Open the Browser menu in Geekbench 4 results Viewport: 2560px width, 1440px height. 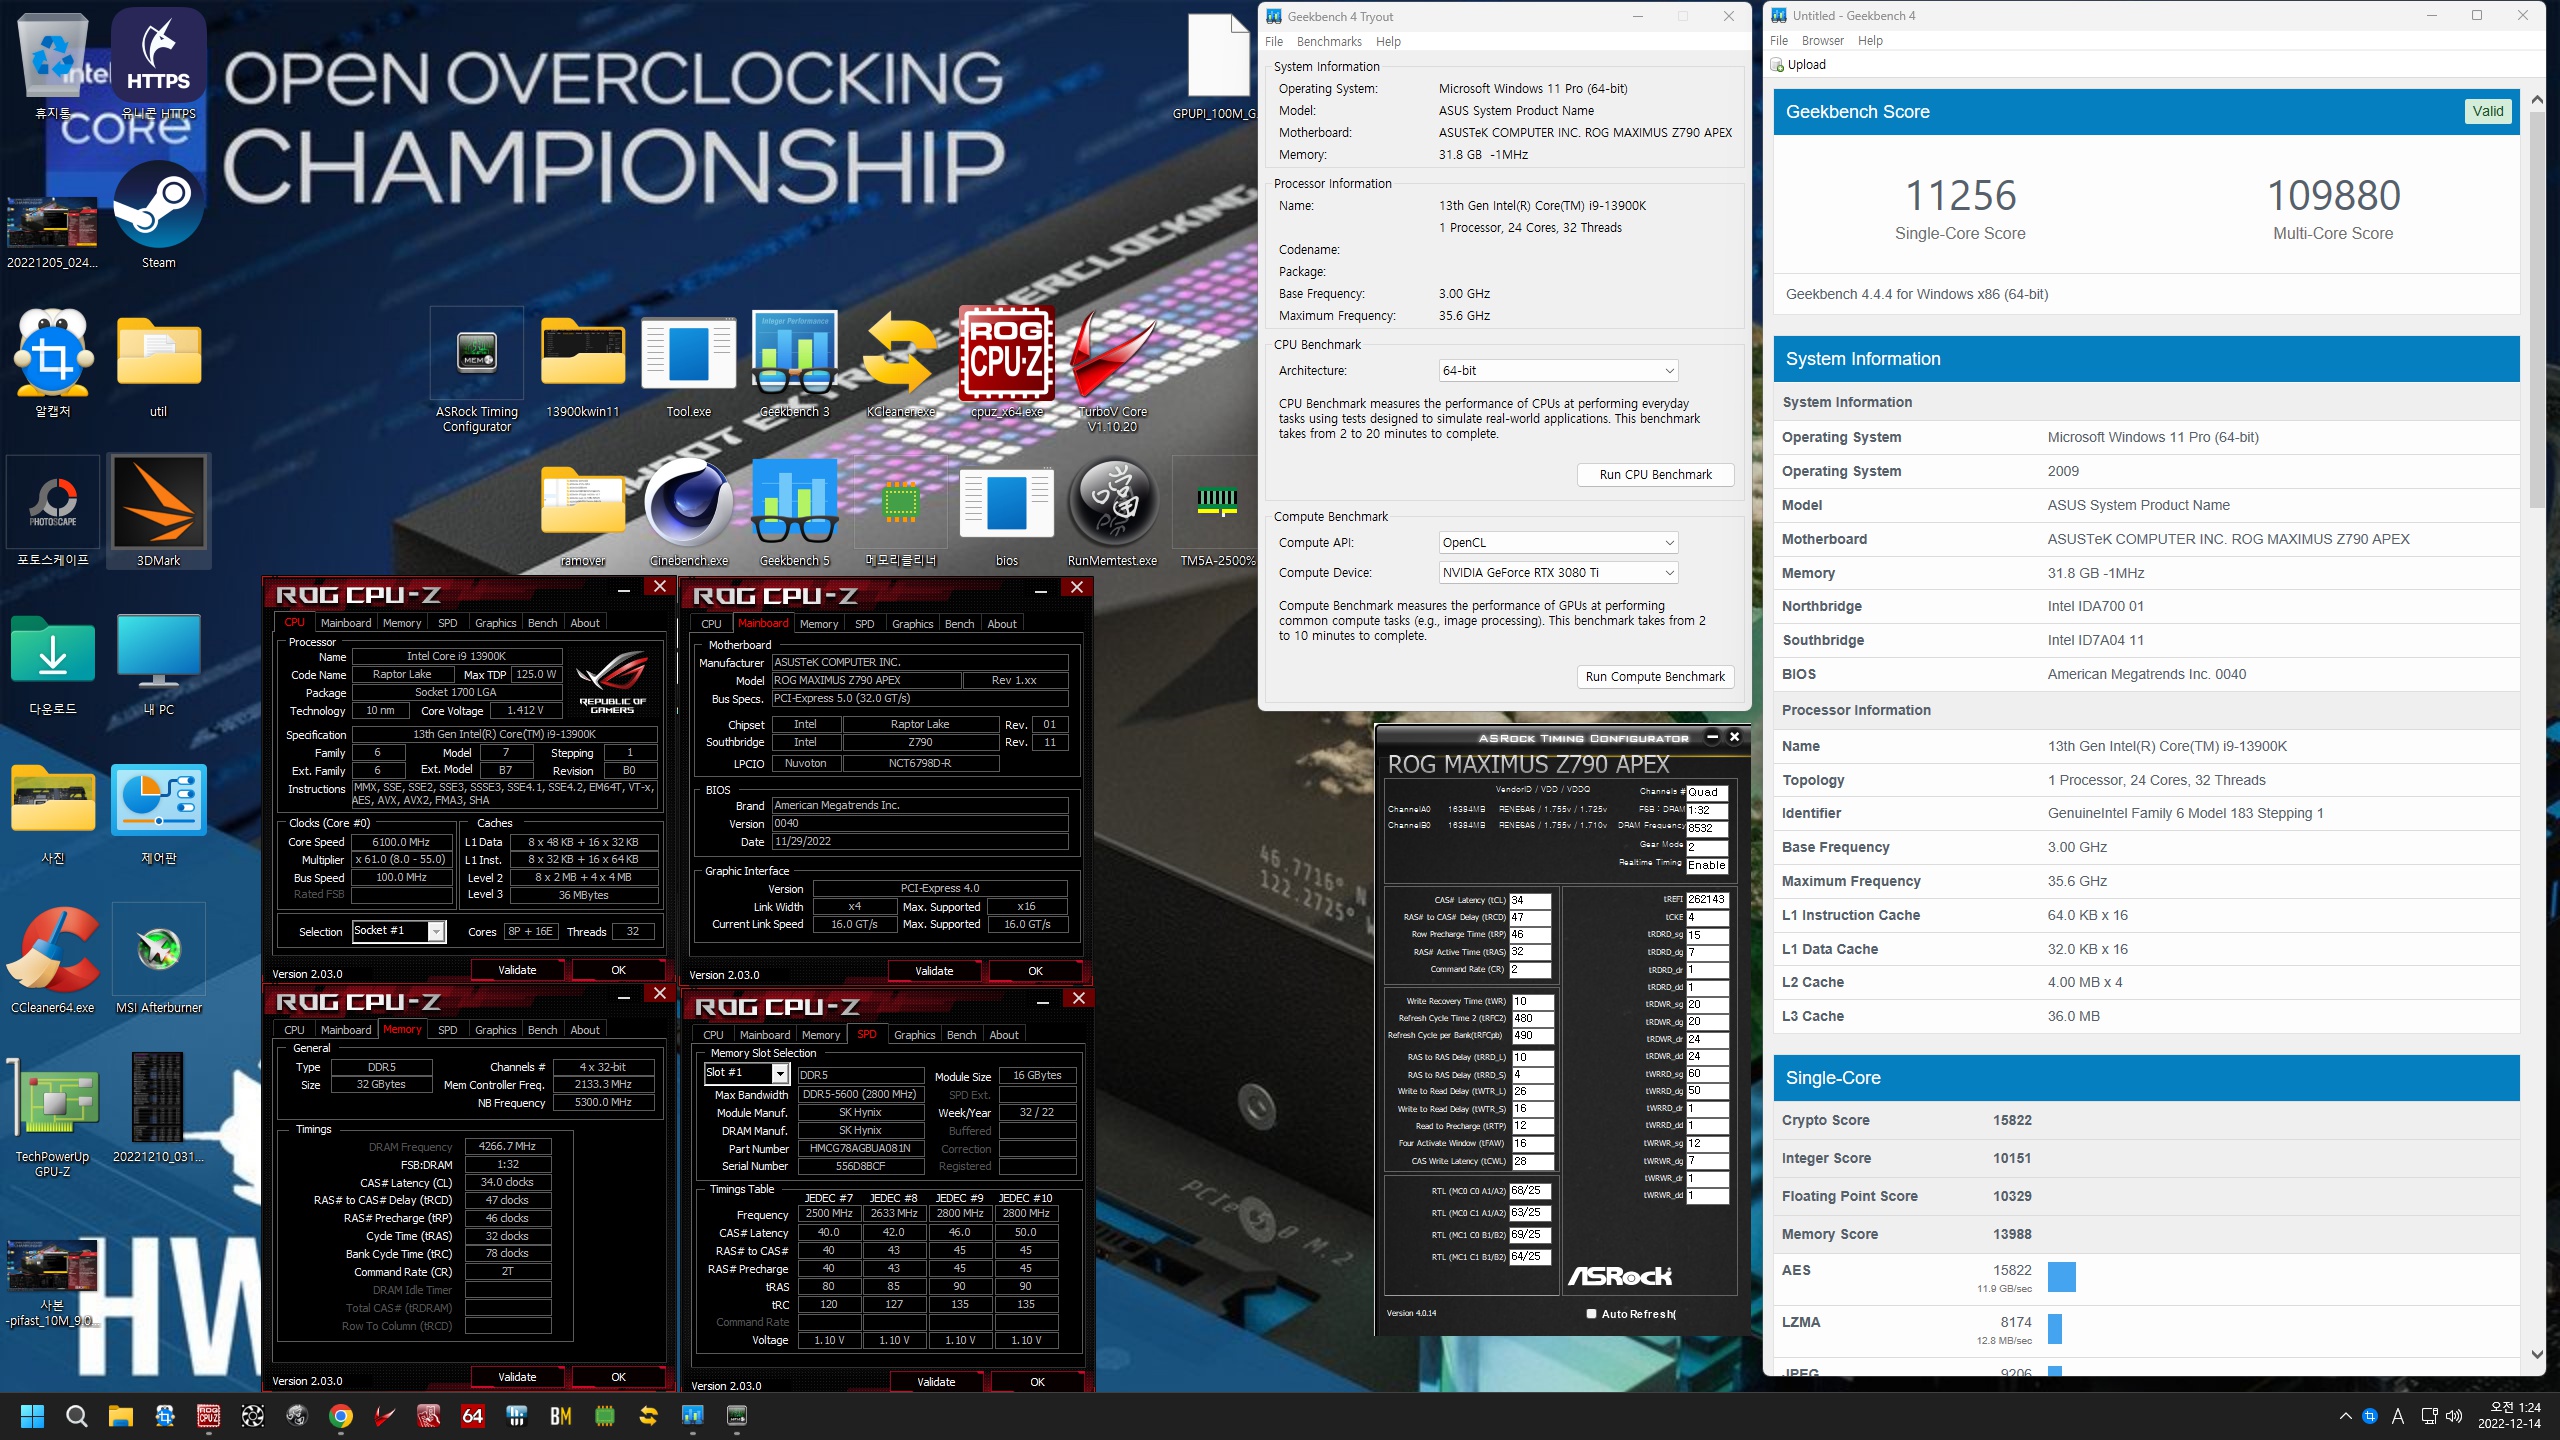(1822, 41)
